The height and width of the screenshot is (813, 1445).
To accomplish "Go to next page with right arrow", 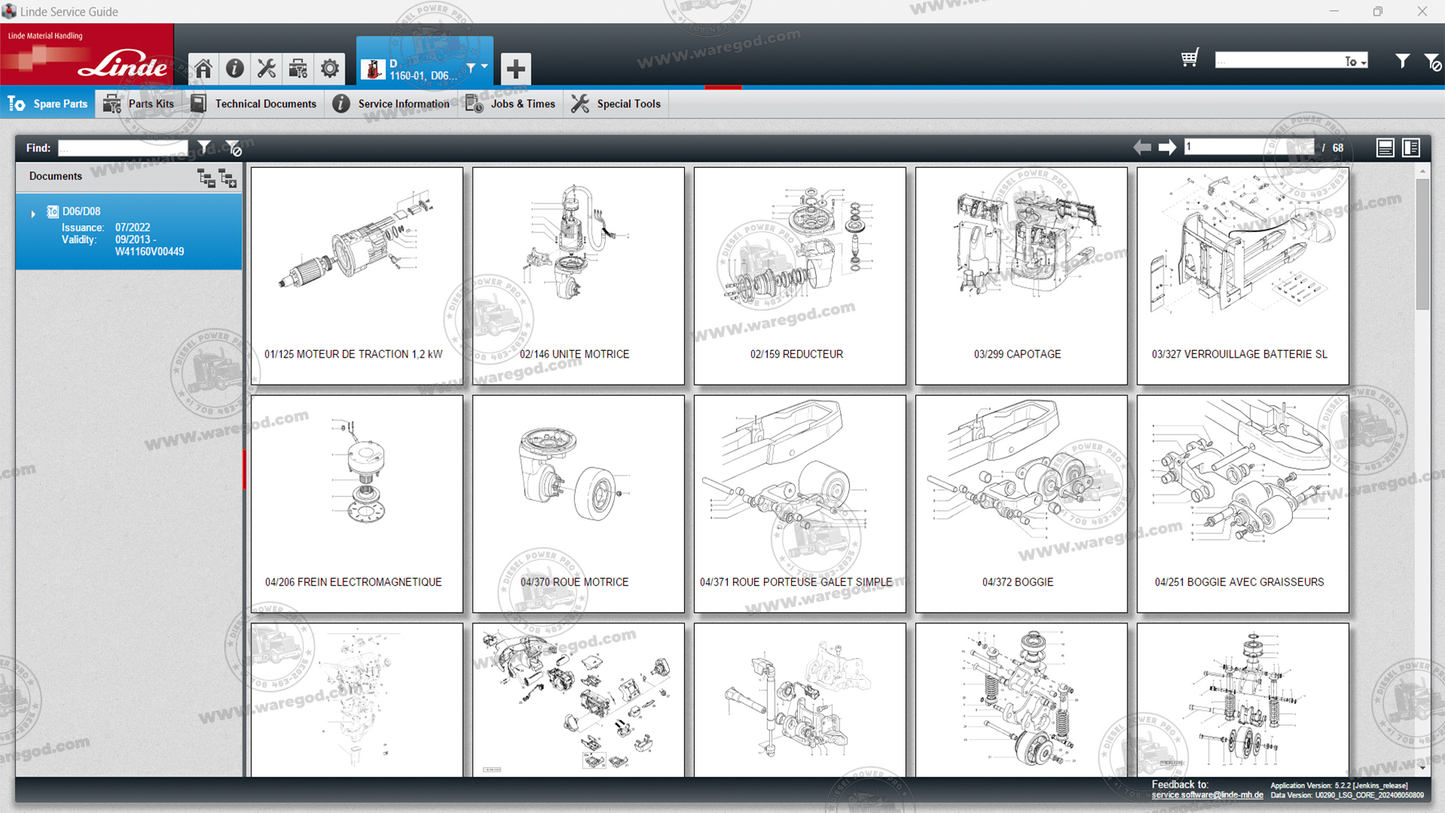I will [x=1167, y=148].
